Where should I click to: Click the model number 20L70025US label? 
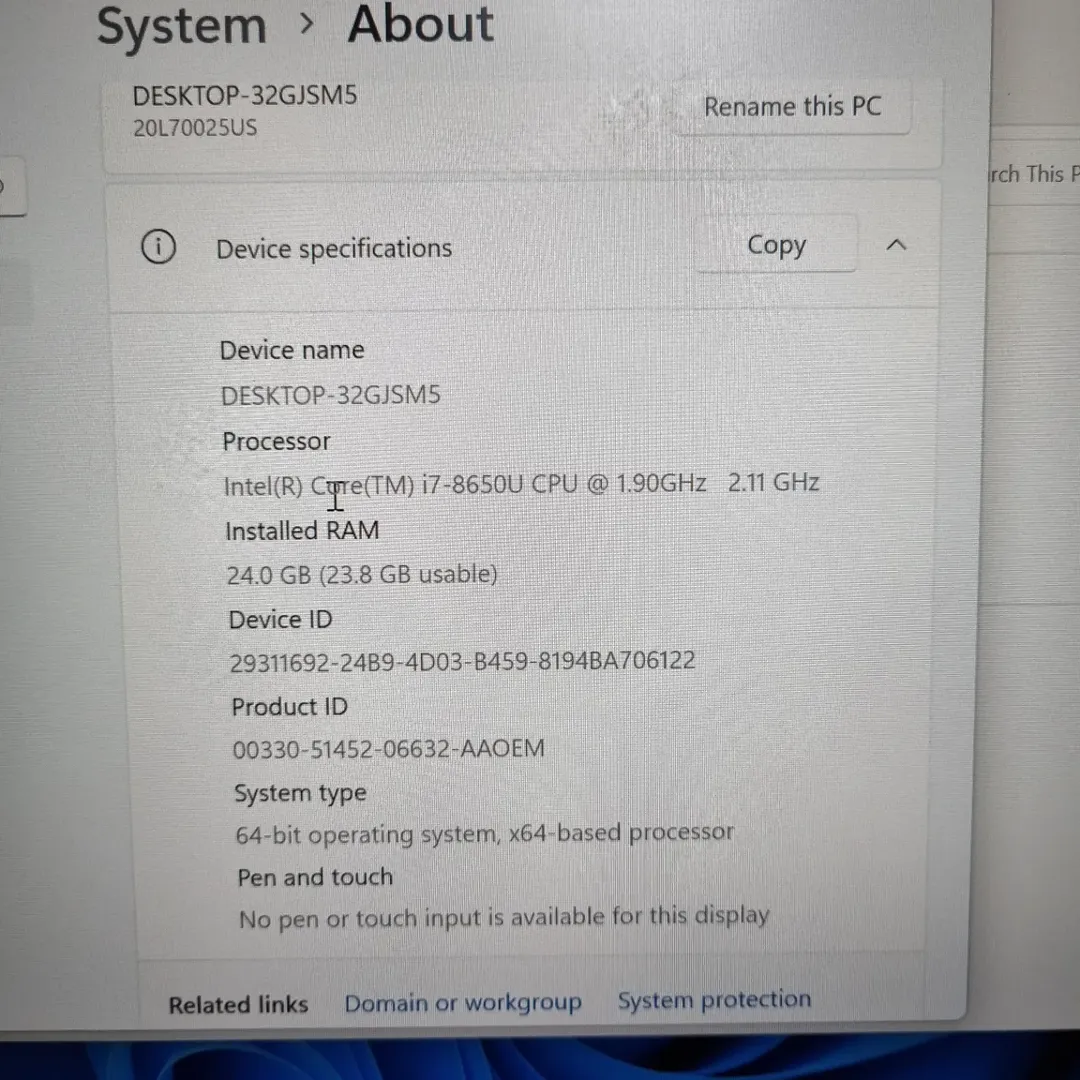[x=194, y=127]
